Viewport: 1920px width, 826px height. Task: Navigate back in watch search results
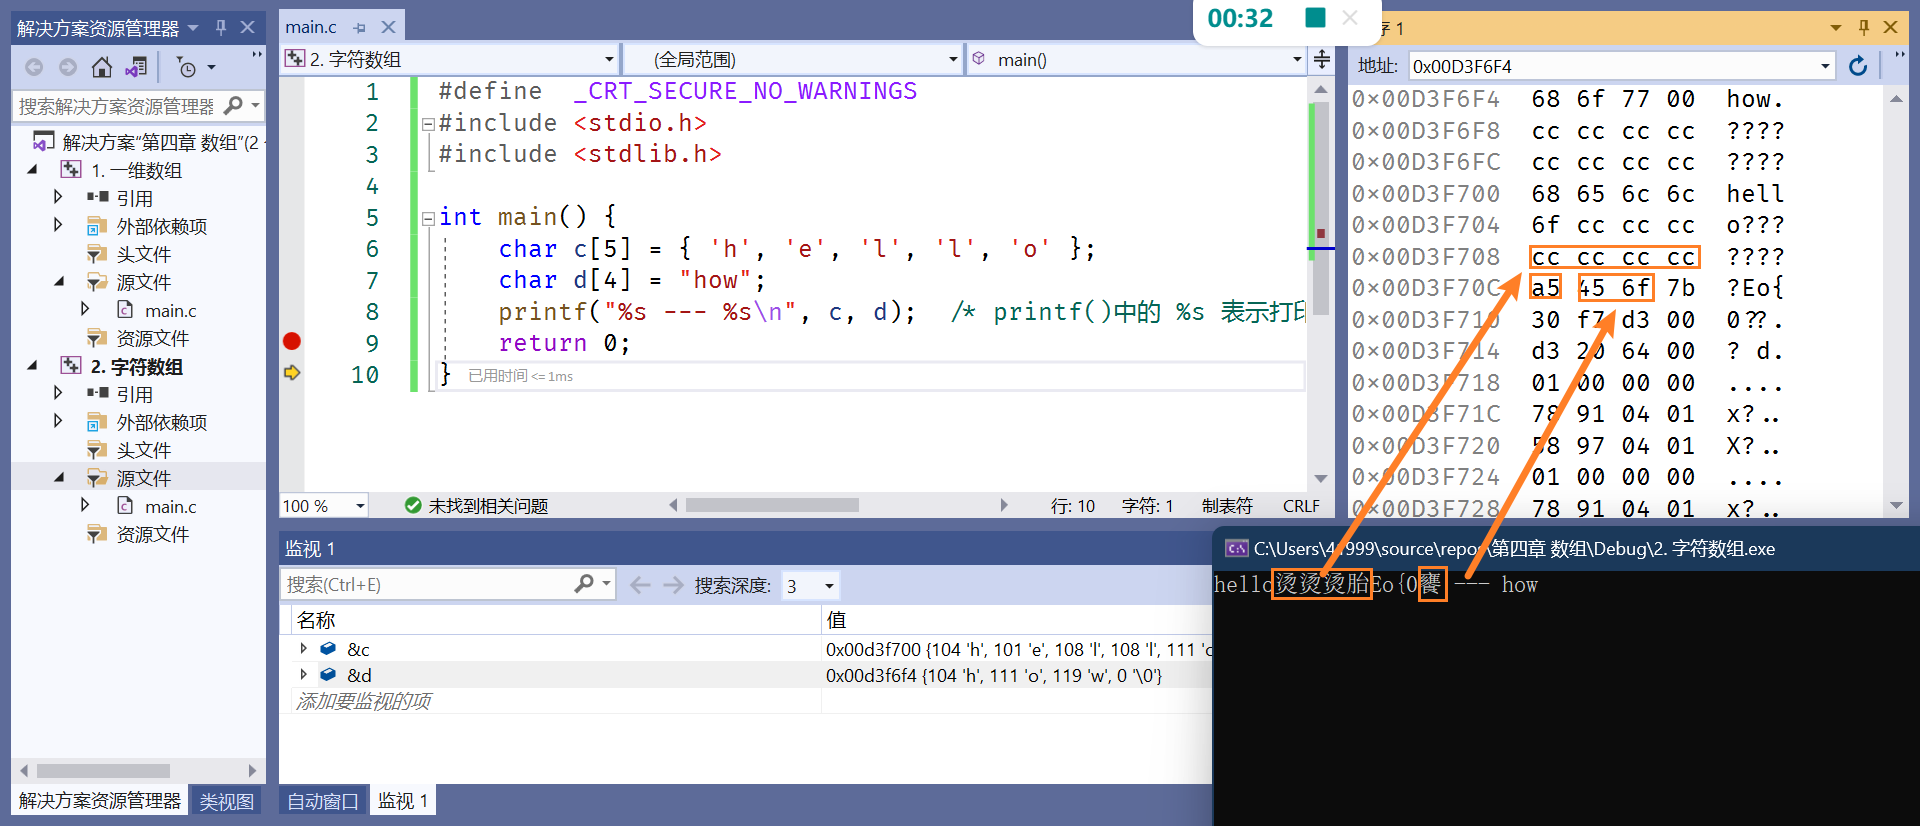click(640, 585)
